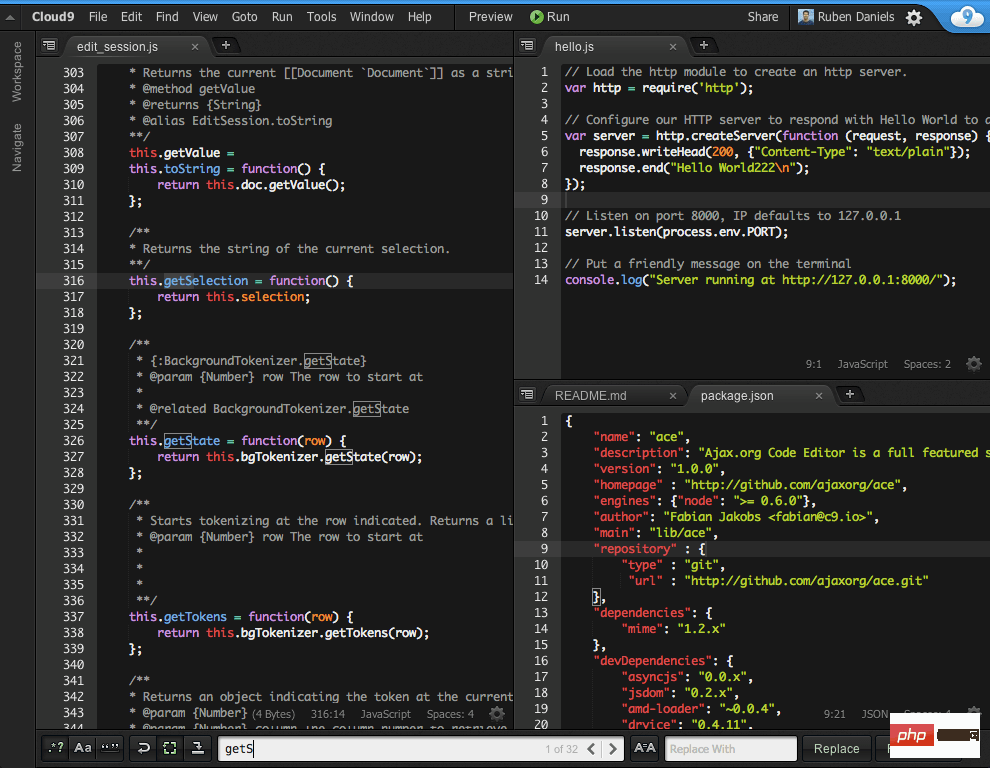Image resolution: width=990 pixels, height=768 pixels.
Task: Click the Replace button
Action: (x=837, y=749)
